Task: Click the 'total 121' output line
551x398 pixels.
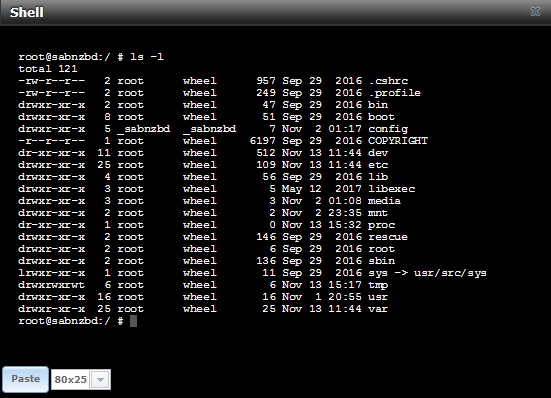Action: (x=48, y=69)
